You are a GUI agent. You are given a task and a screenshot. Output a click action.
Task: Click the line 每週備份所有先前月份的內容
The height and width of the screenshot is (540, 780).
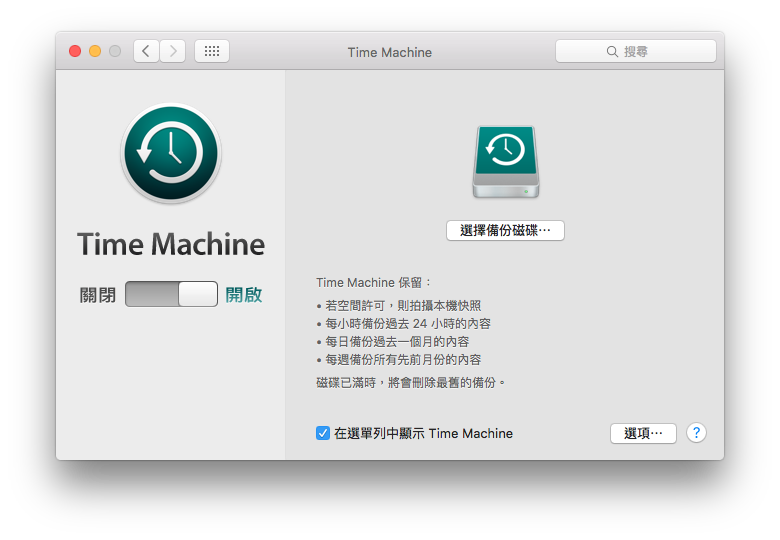click(403, 360)
